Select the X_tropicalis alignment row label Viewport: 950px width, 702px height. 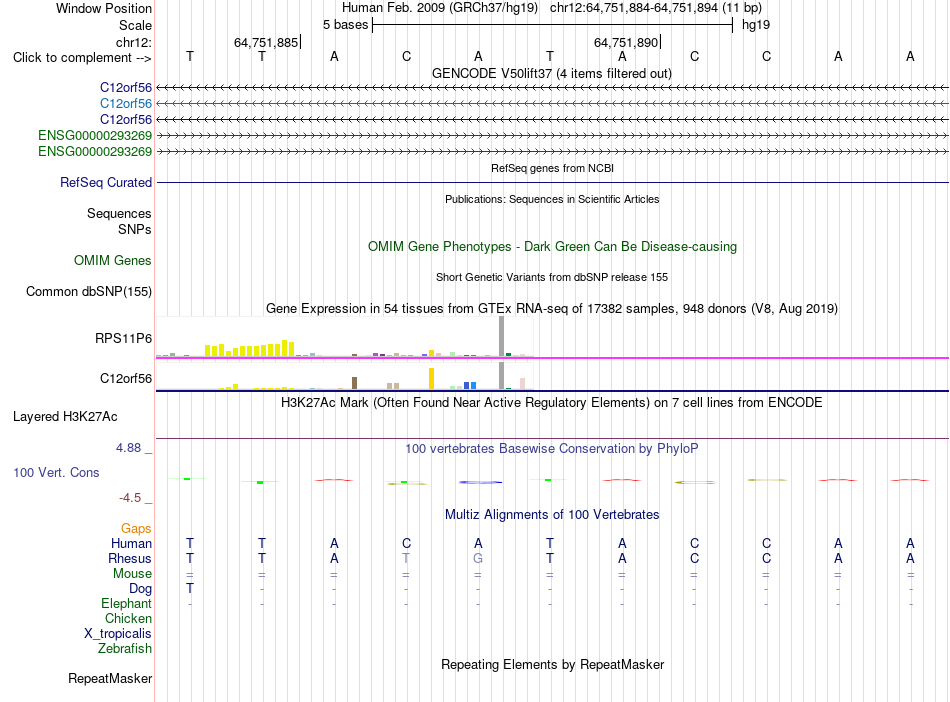(x=118, y=634)
